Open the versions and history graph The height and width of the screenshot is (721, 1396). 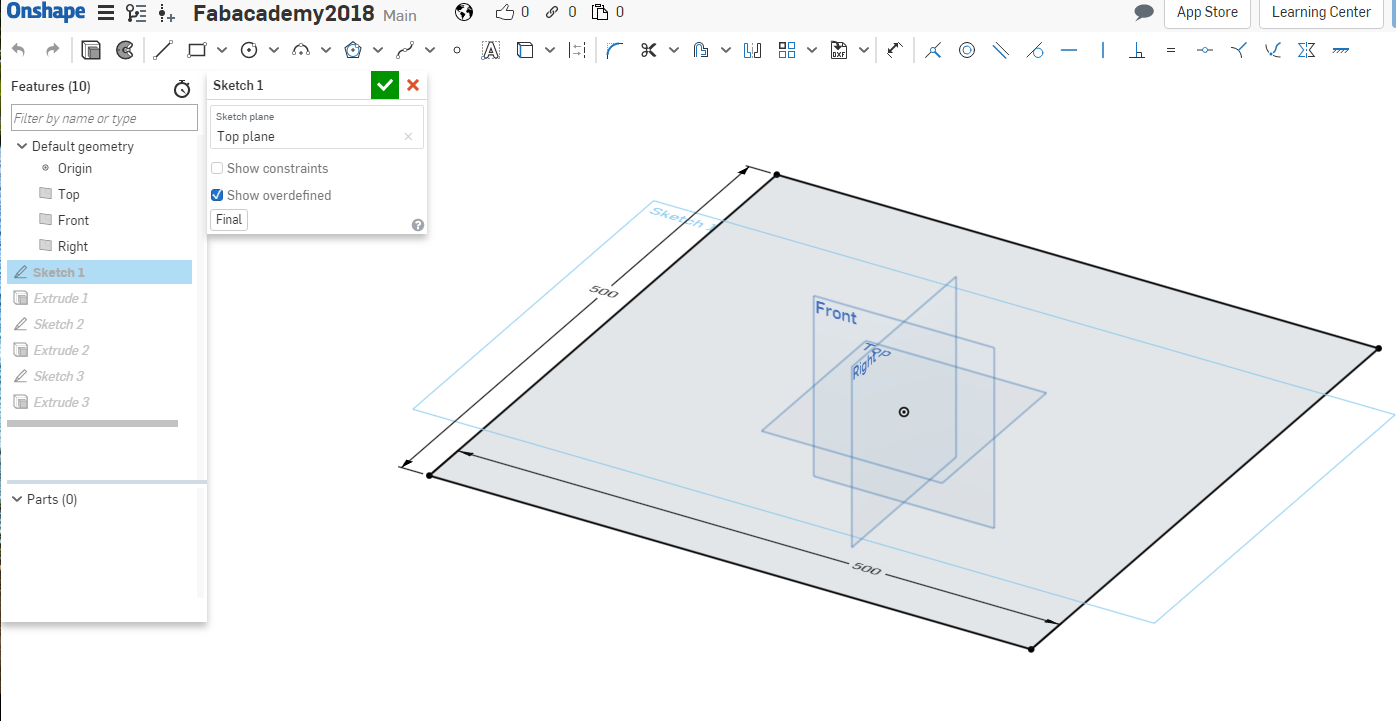(136, 13)
